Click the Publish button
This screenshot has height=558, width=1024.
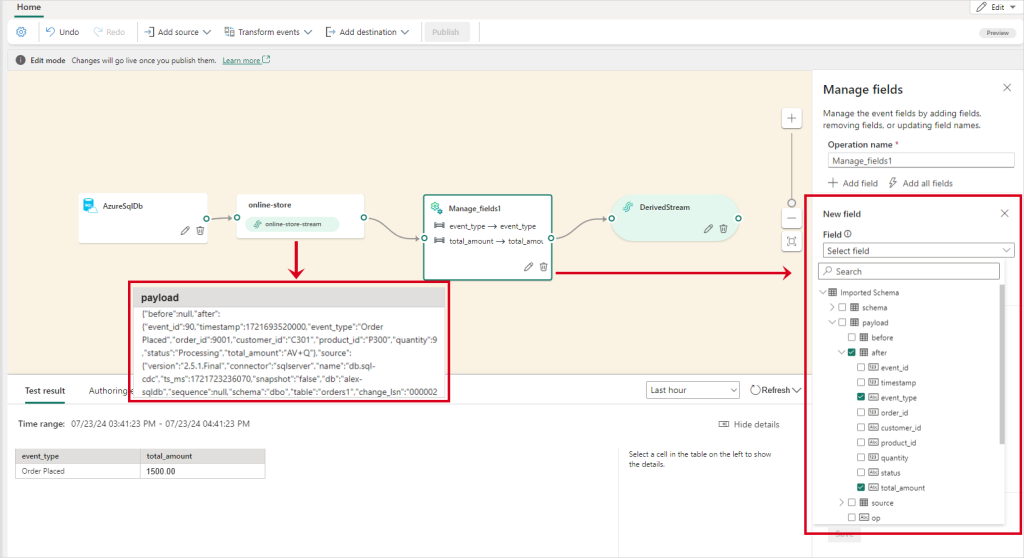(445, 32)
